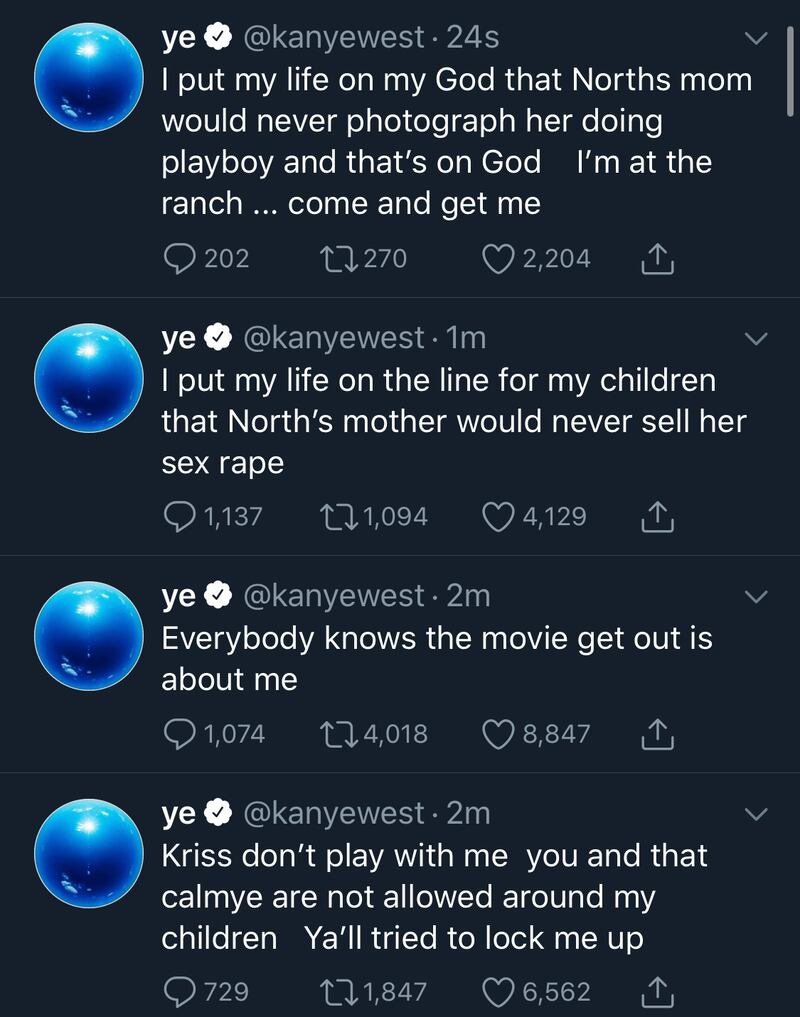Screen dimensions: 800x1017
Task: Share the tweet posted 24s ago
Action: (656, 260)
